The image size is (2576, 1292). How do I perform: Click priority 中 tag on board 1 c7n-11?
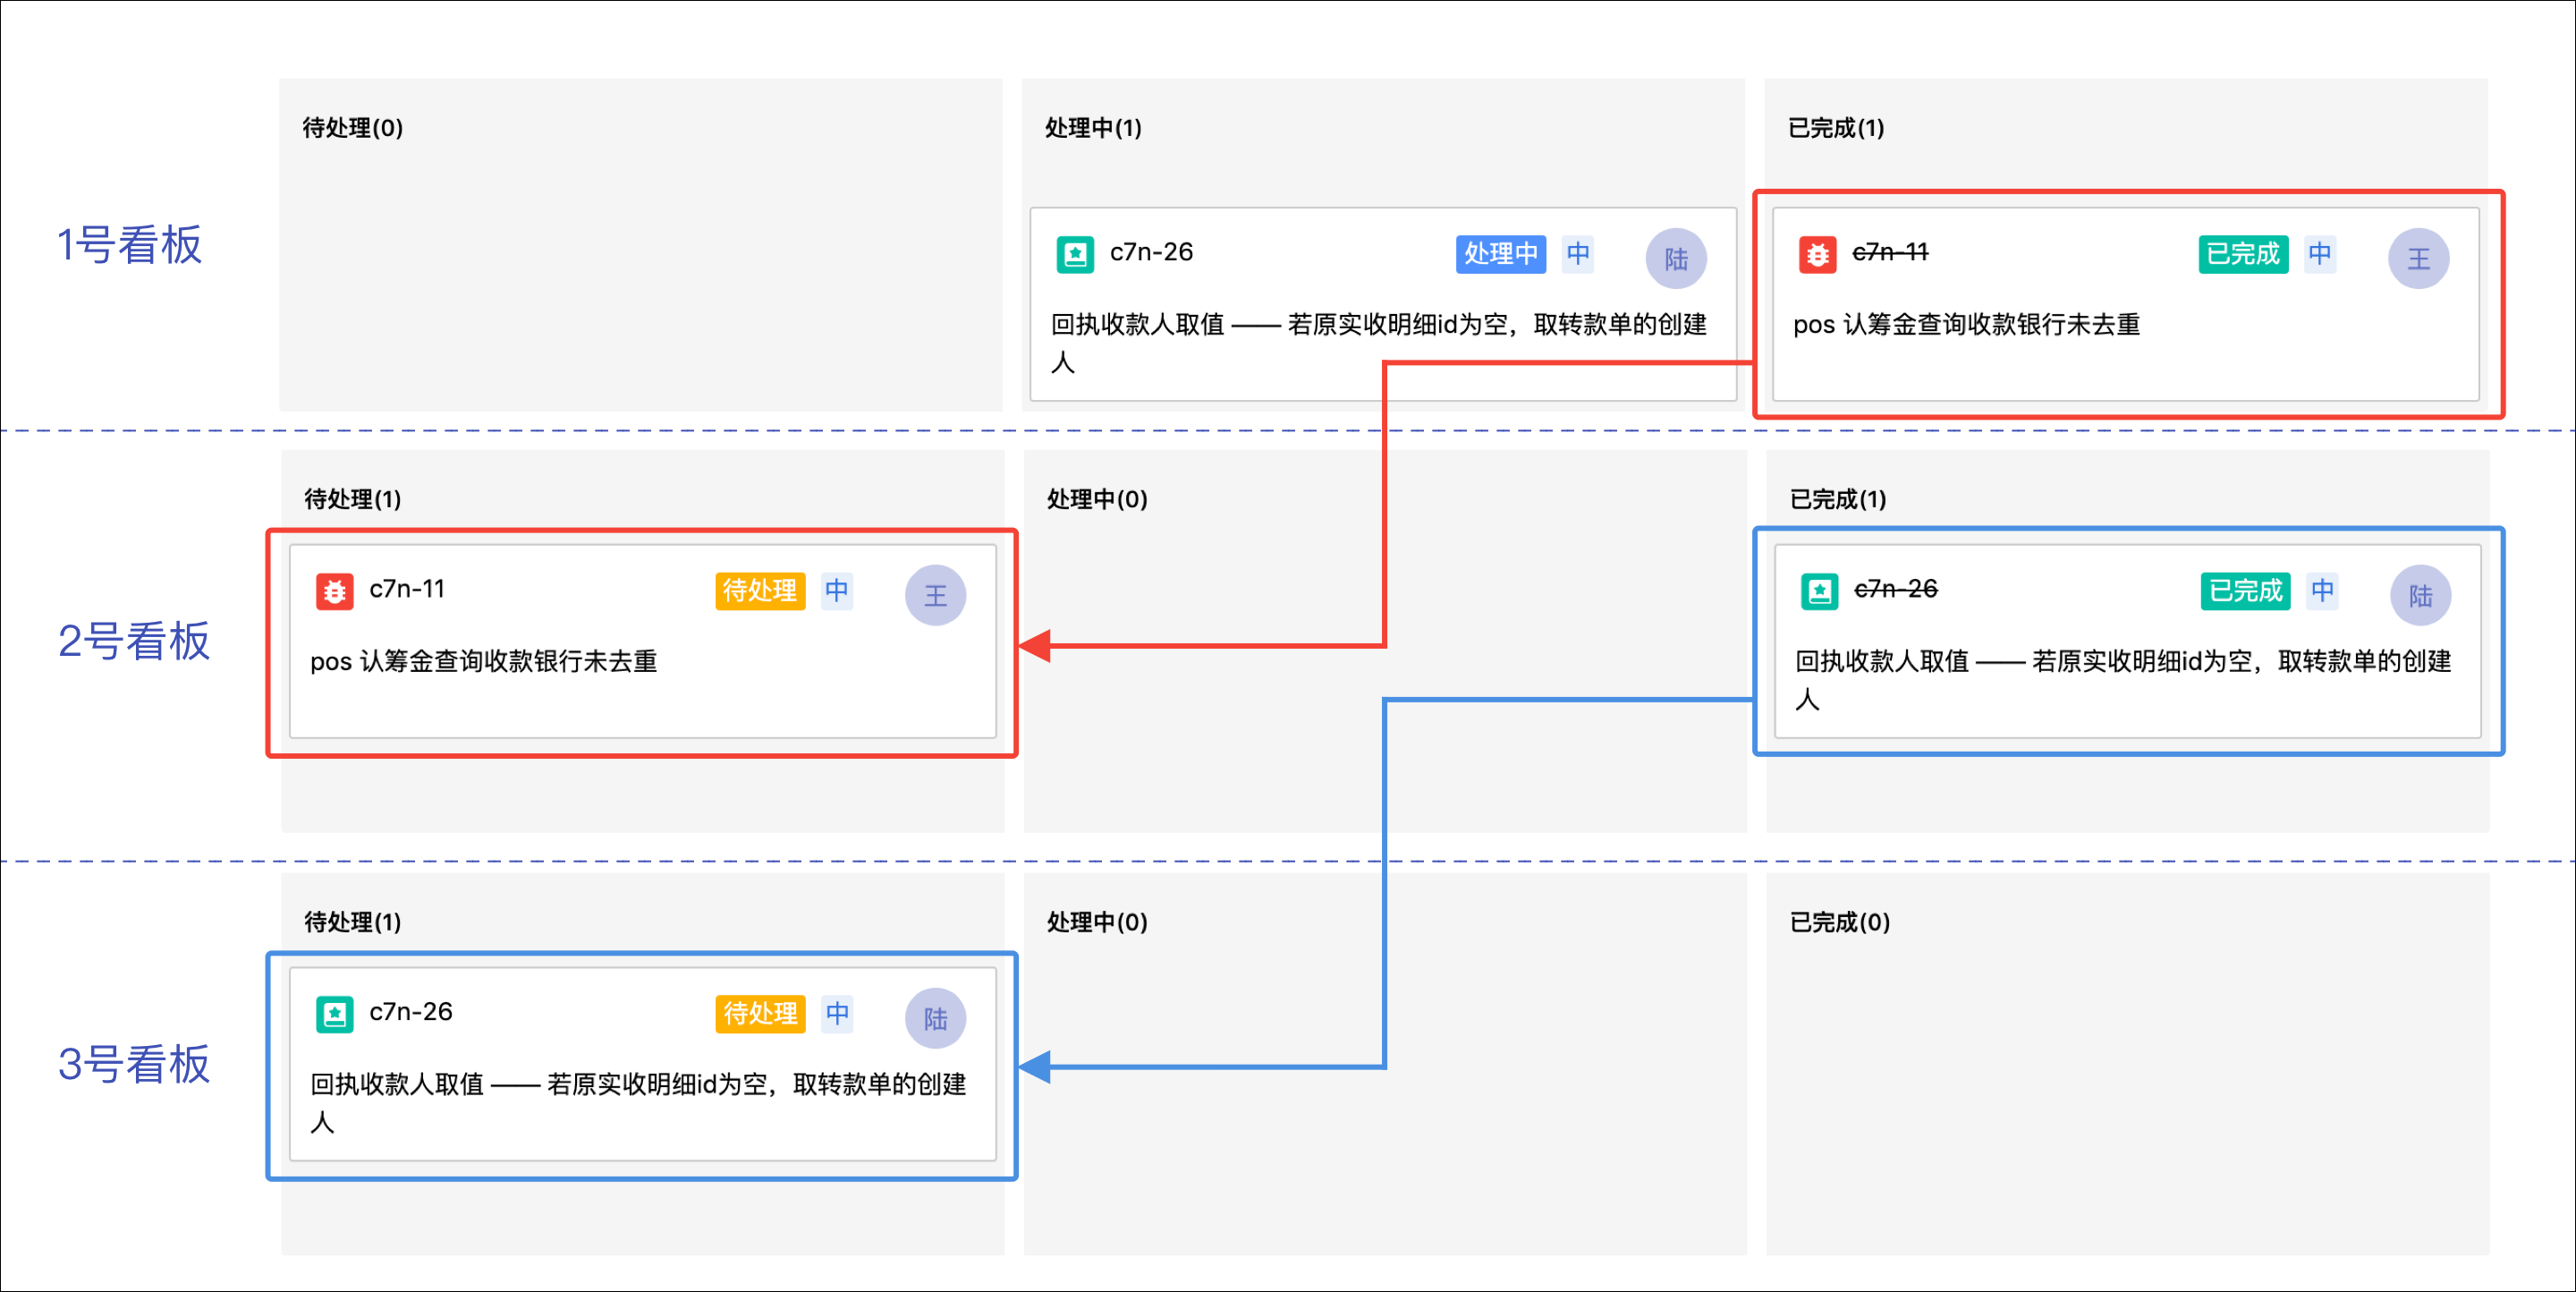(2320, 254)
